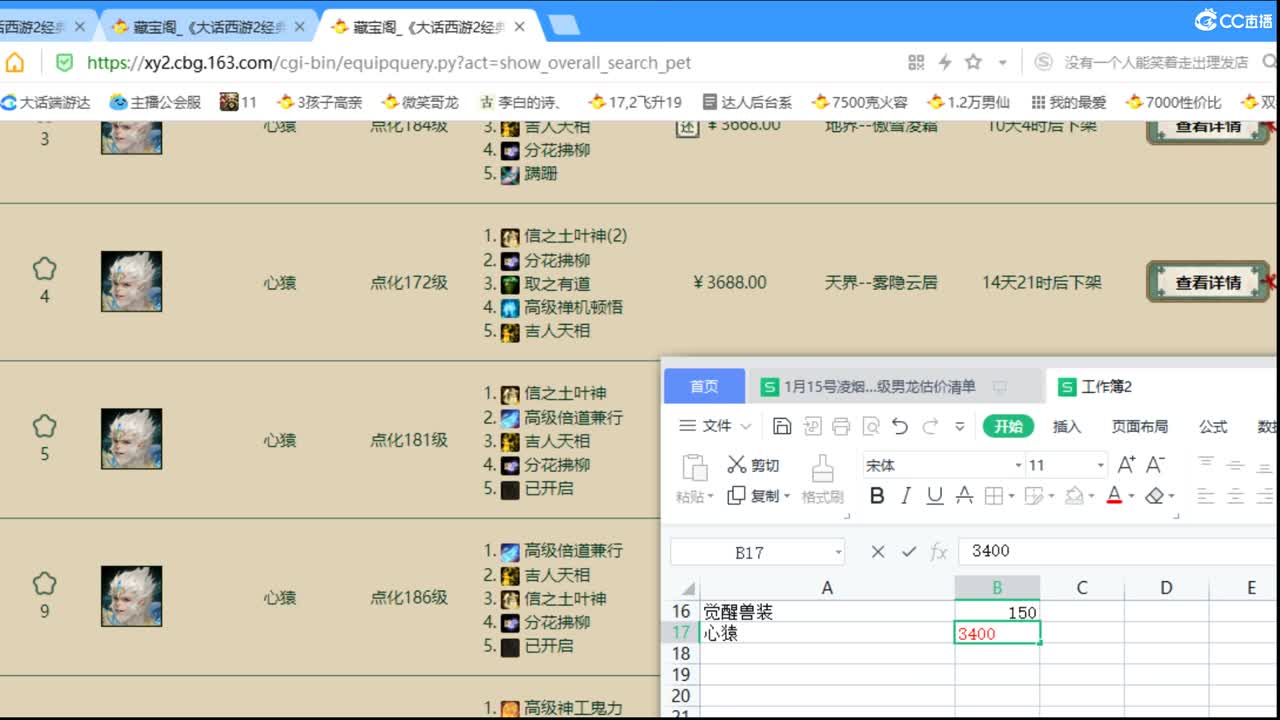1280x720 pixels.
Task: Open the 宋体 font name dropdown
Action: pos(1018,465)
